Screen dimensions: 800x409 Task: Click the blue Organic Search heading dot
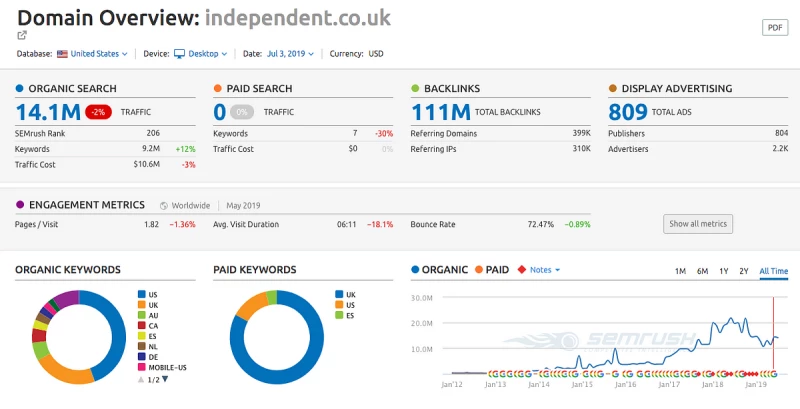[19, 89]
